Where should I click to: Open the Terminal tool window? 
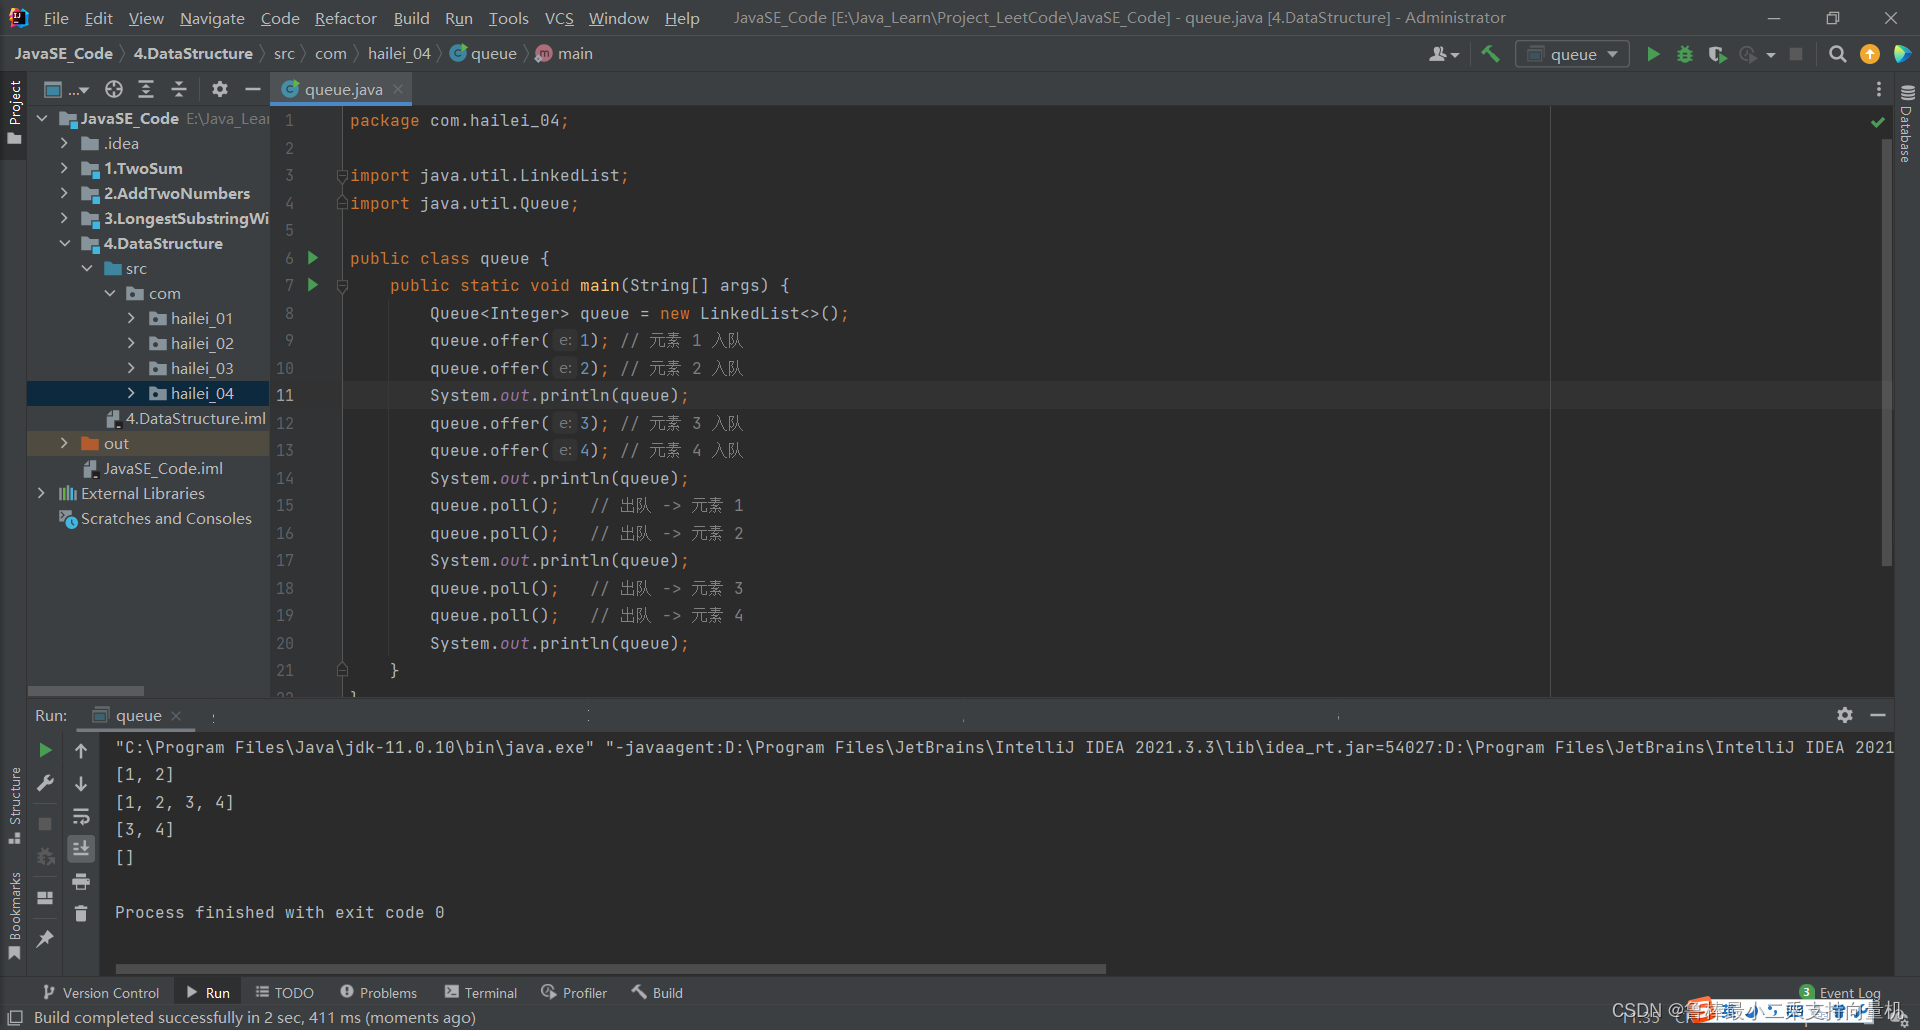pyautogui.click(x=481, y=992)
